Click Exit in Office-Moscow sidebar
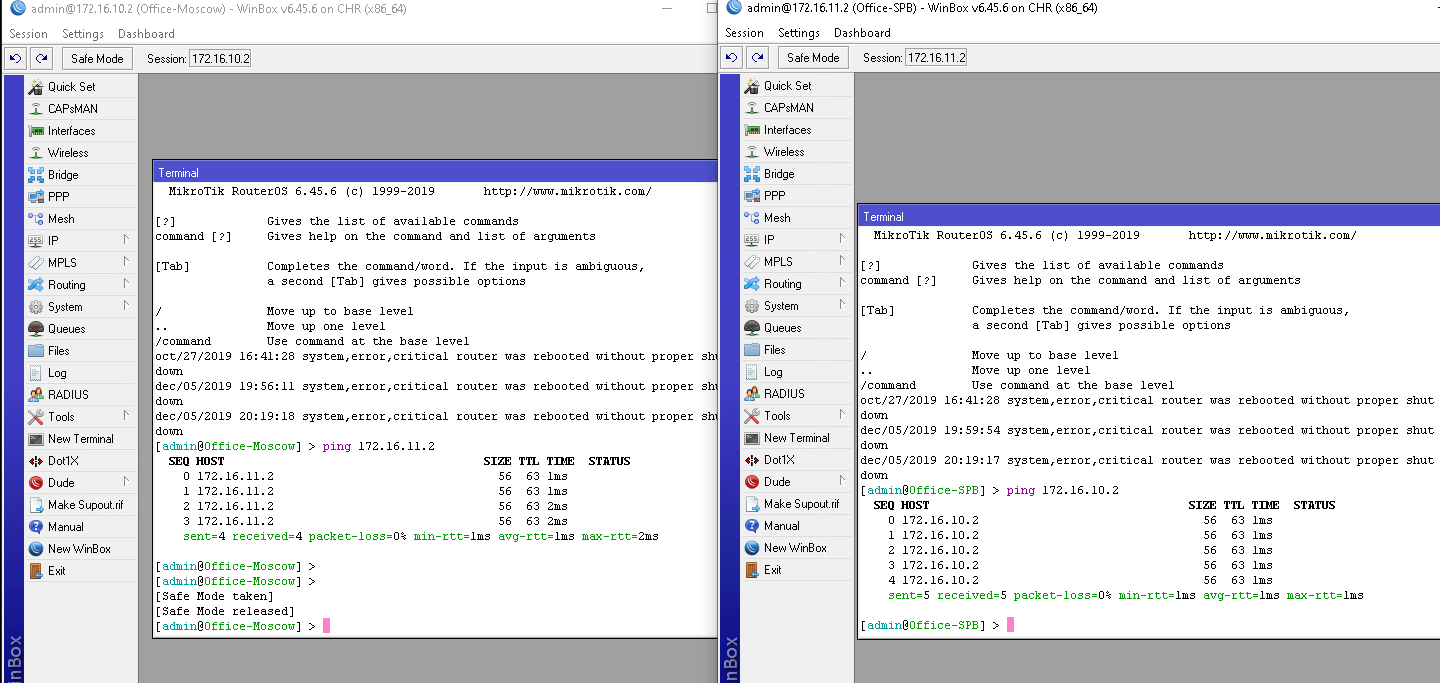Viewport: 1440px width, 683px height. [x=80, y=571]
